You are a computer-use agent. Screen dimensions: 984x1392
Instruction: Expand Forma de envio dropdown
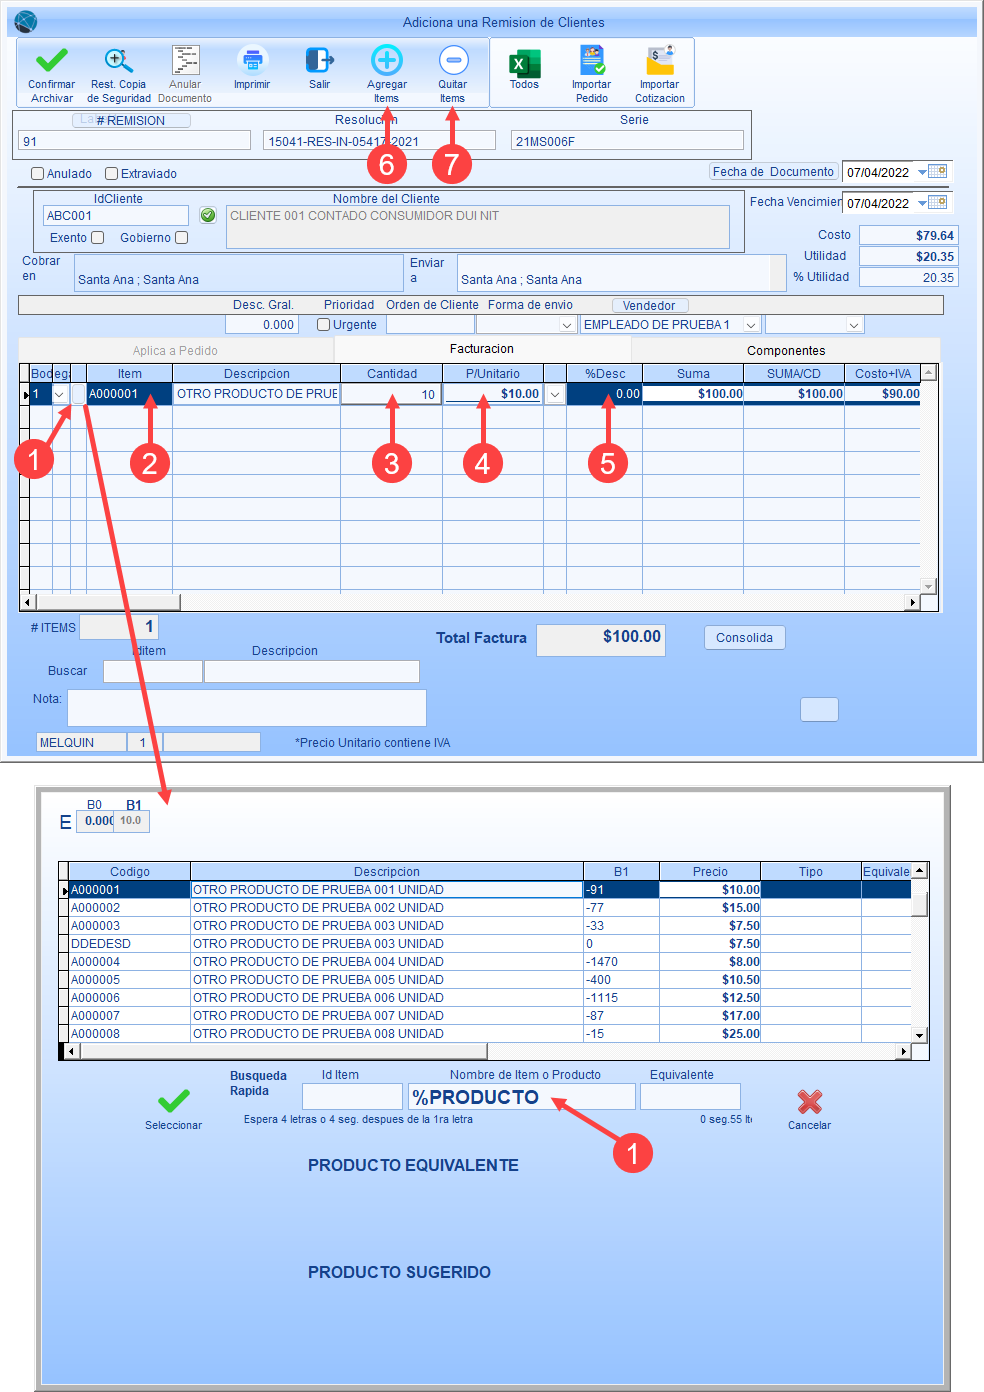(567, 325)
